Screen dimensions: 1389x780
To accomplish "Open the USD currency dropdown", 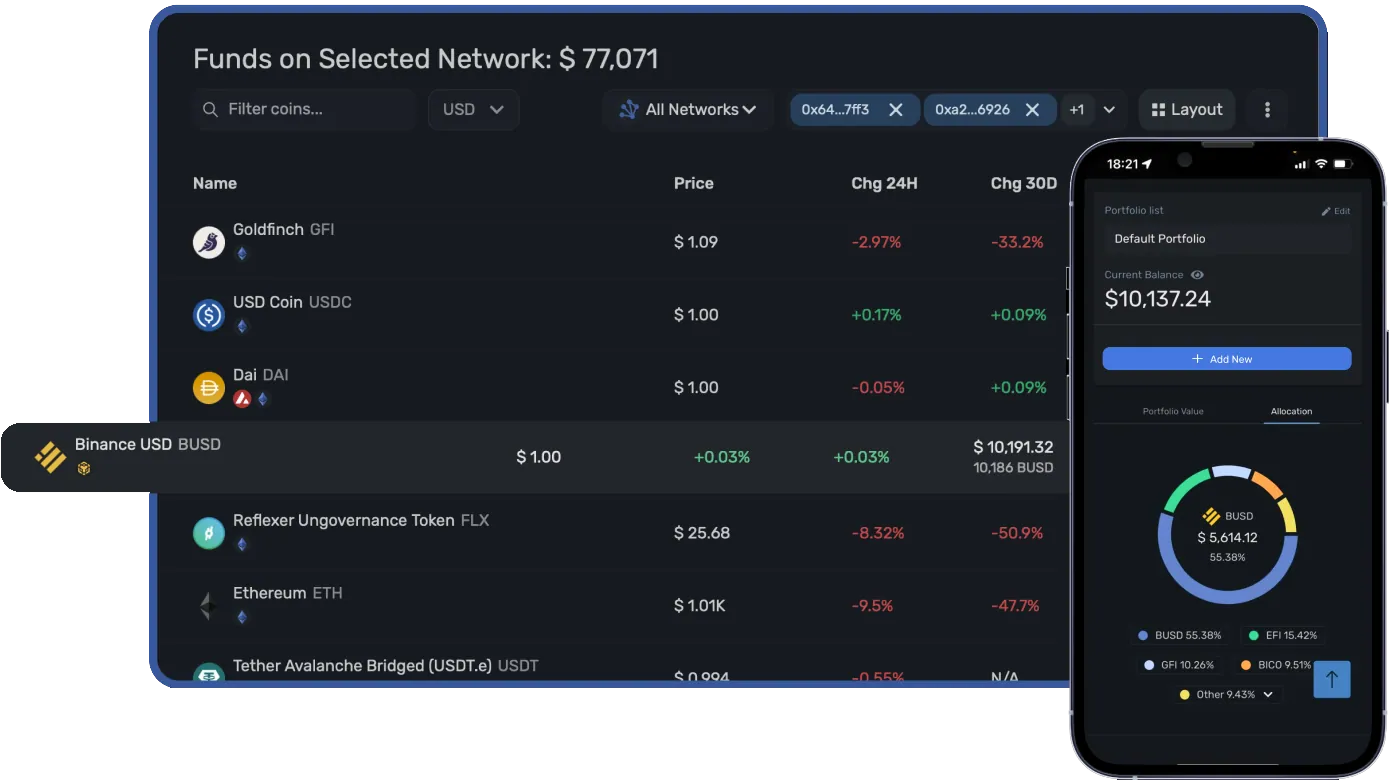I will coord(473,110).
